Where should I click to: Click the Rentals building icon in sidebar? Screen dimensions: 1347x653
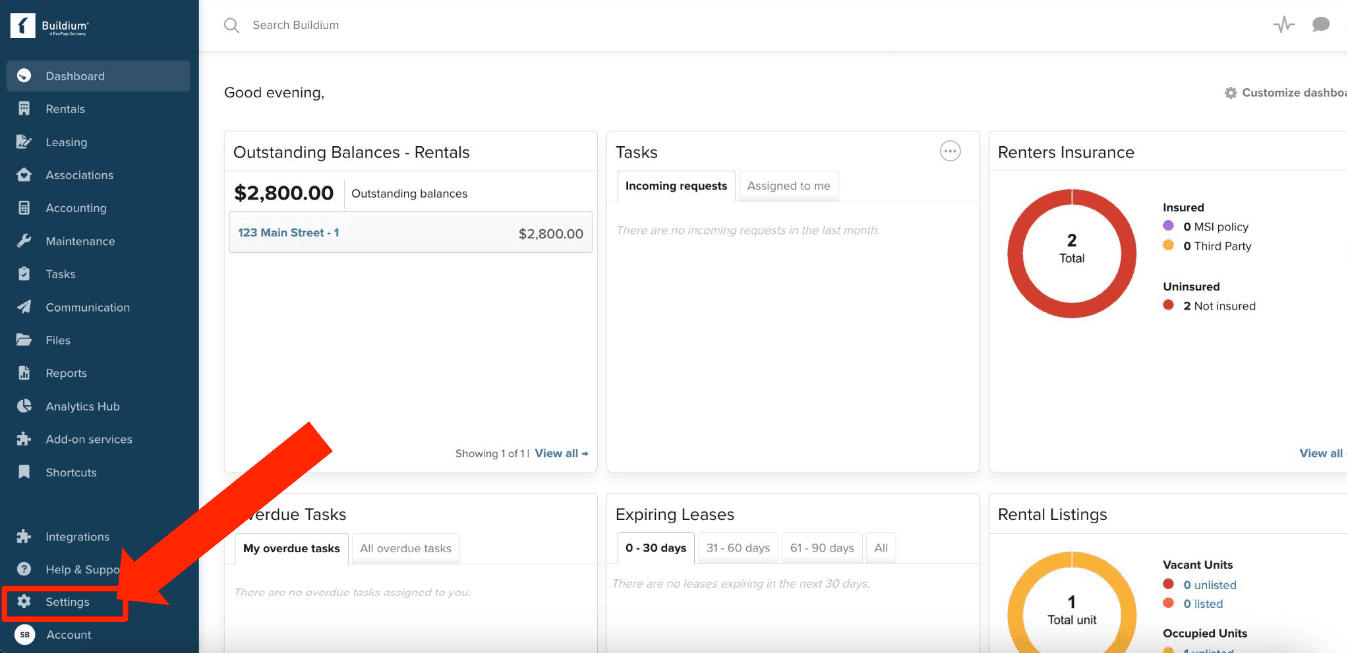click(x=24, y=109)
